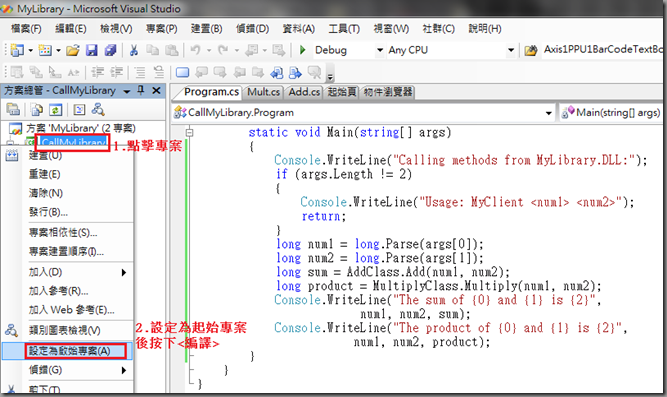
Task: Choose 設定為啟始專案(A) in context menu
Action: click(68, 351)
